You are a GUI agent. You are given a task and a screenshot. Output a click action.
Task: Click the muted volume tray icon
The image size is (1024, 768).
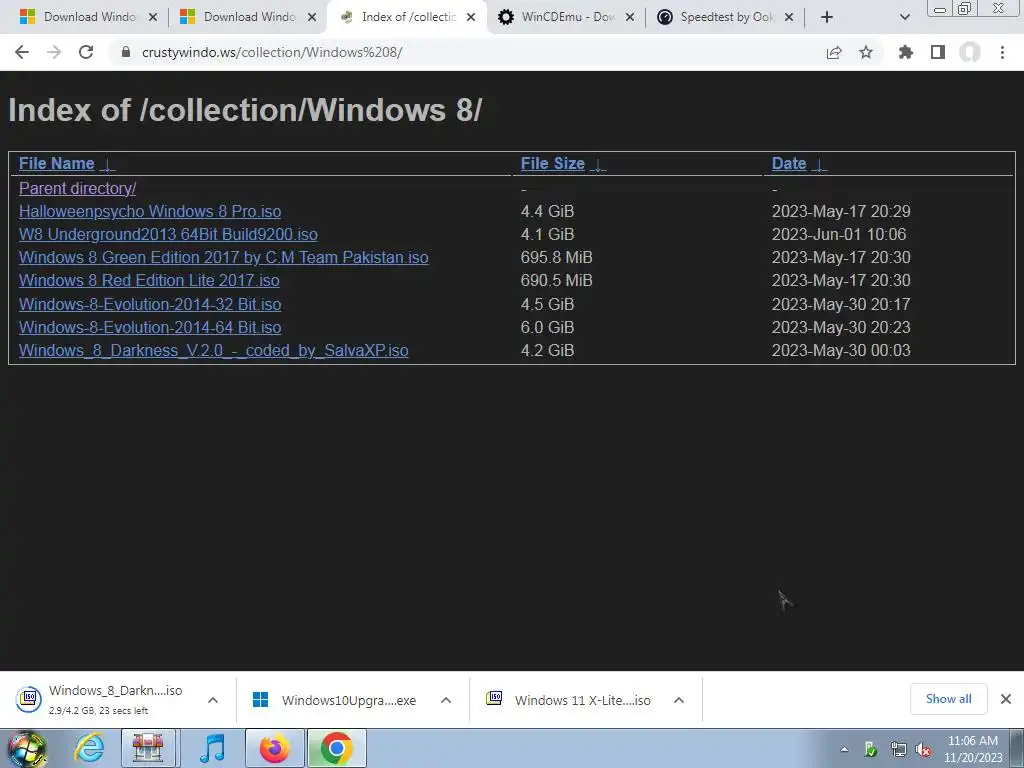(x=923, y=749)
